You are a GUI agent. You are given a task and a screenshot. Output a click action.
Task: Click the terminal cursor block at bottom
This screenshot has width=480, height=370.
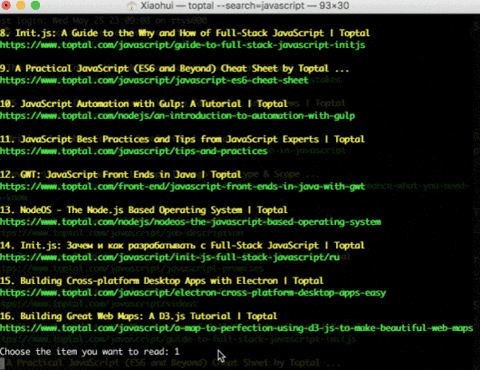pyautogui.click(x=2, y=363)
